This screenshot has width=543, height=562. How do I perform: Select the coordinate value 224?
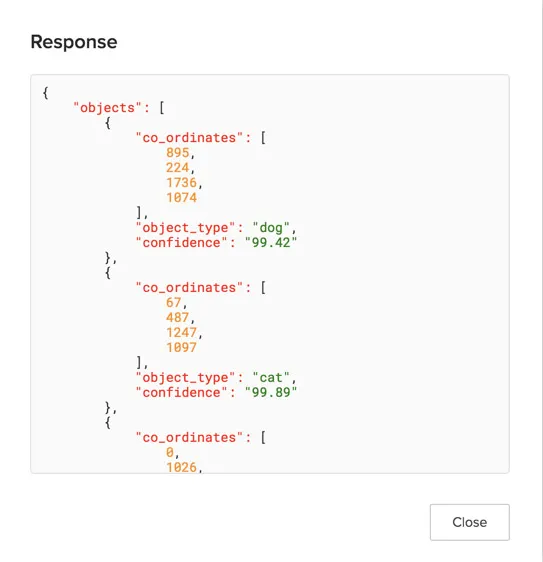[177, 168]
